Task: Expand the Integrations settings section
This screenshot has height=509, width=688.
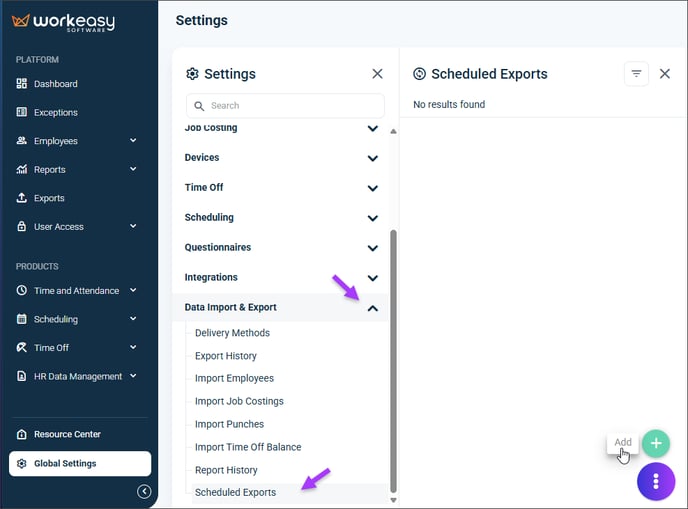Action: click(x=373, y=278)
